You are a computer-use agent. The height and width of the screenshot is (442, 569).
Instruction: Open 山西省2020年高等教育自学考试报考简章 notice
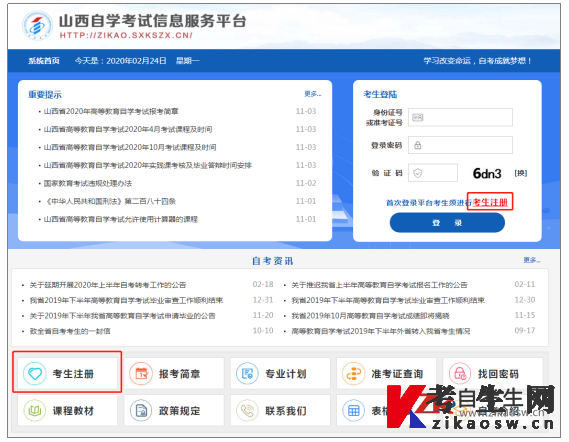111,111
